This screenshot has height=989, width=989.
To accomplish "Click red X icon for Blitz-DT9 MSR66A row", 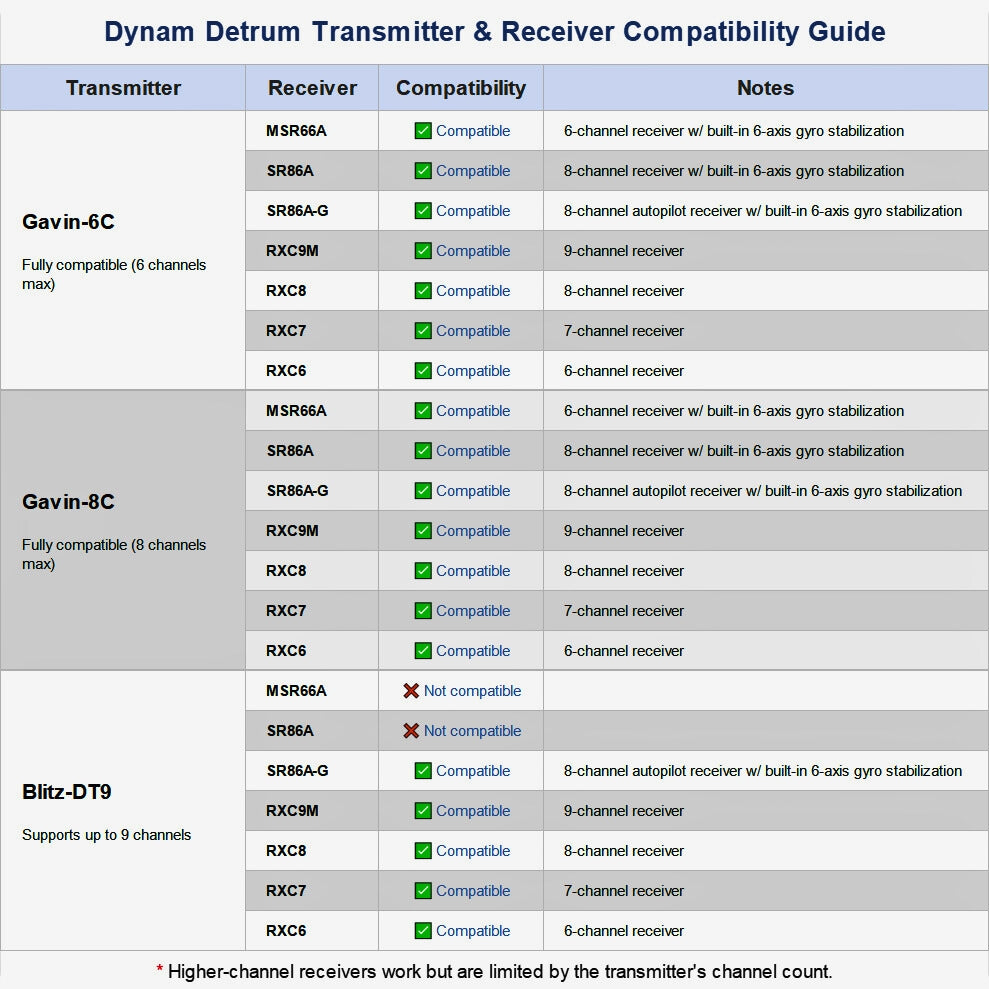I will pos(411,691).
